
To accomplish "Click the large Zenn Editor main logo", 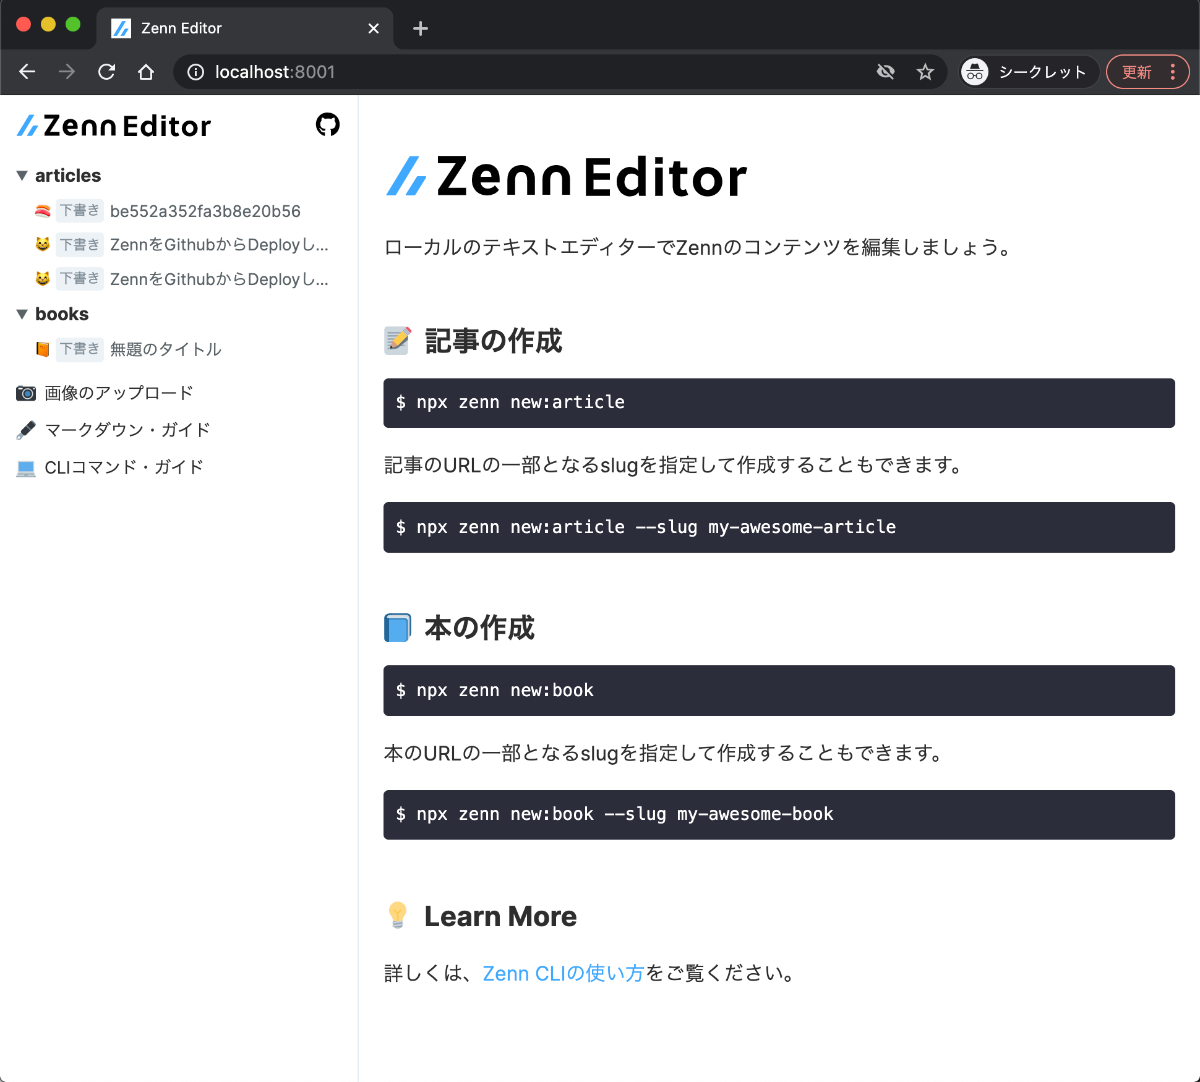I will tap(566, 177).
